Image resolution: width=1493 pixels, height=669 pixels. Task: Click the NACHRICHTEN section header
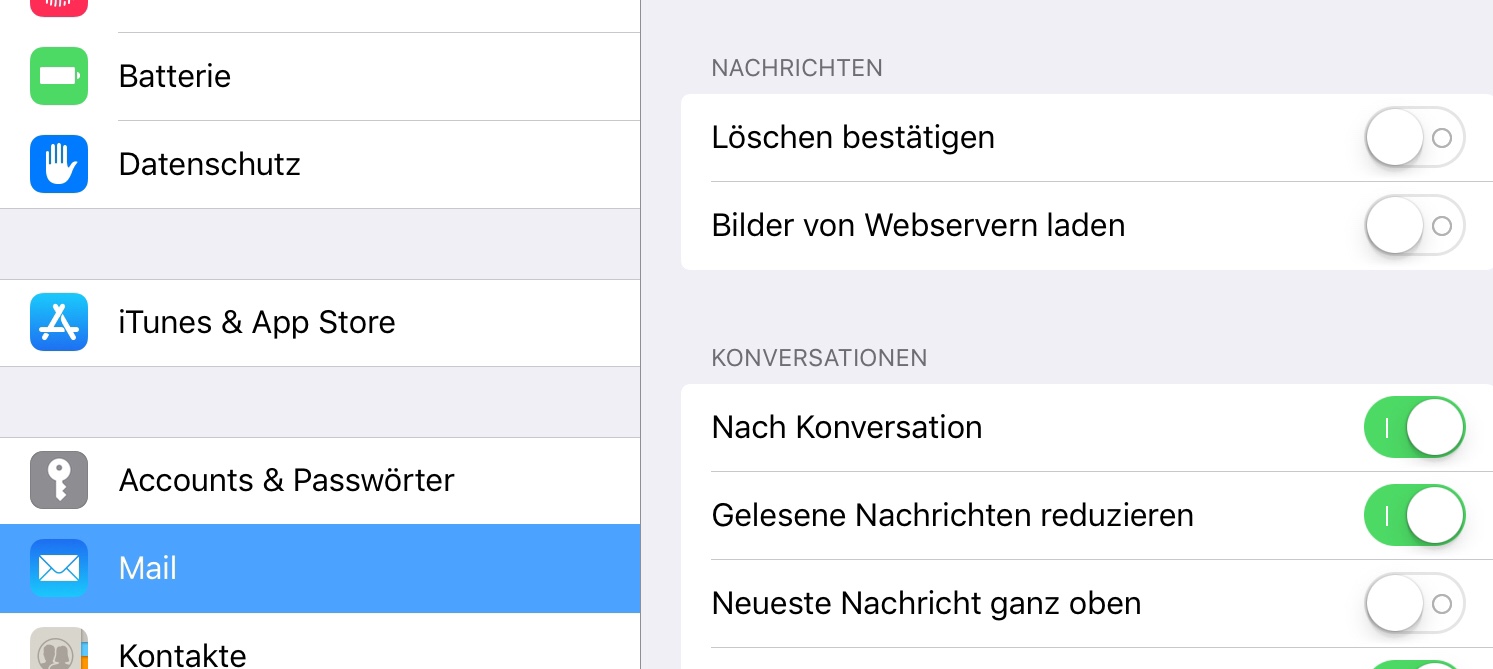pos(797,68)
